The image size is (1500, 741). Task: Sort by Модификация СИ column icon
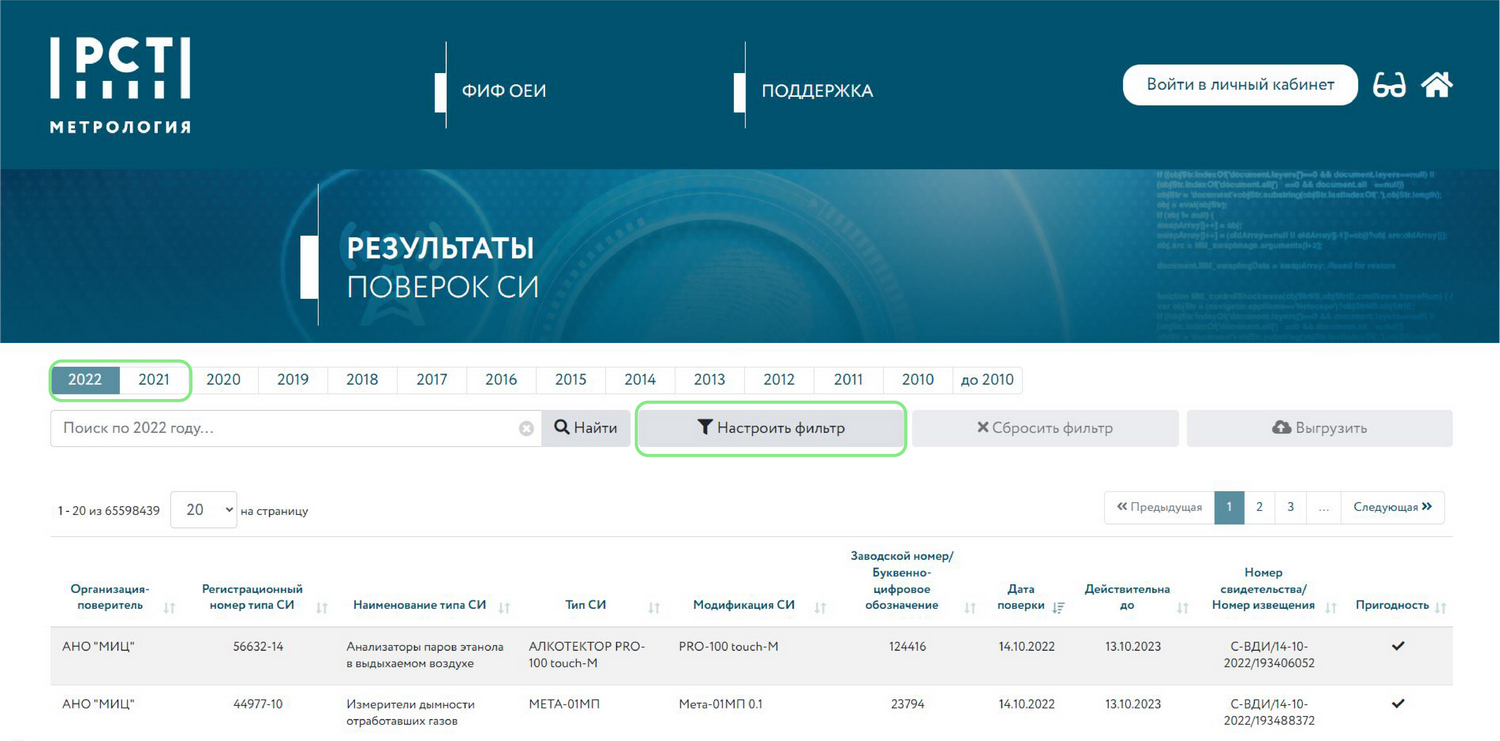[820, 607]
